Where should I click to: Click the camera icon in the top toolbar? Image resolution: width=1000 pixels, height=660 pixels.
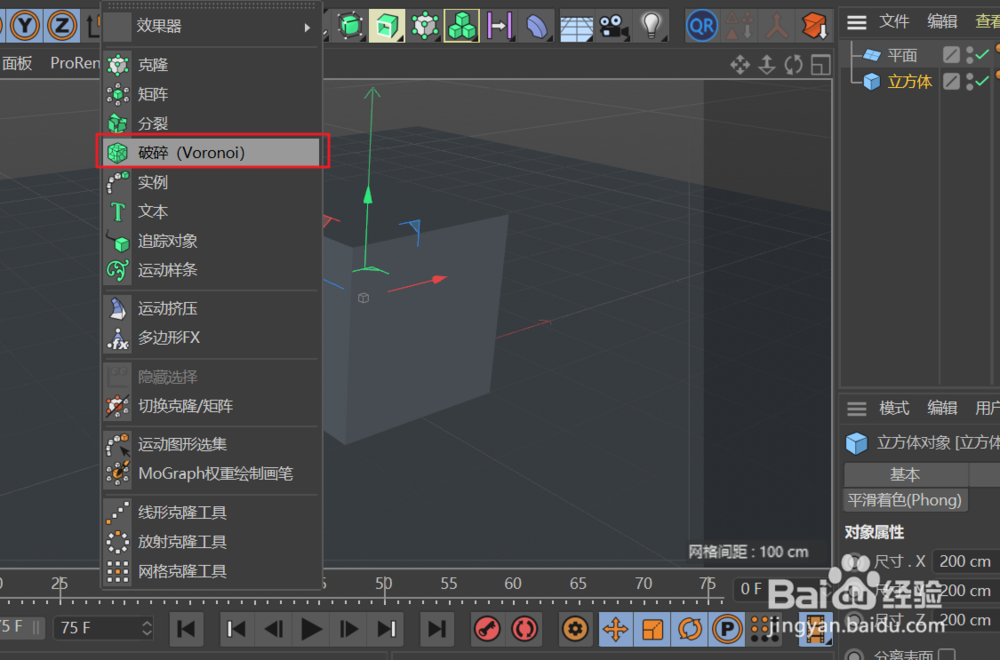click(x=614, y=25)
